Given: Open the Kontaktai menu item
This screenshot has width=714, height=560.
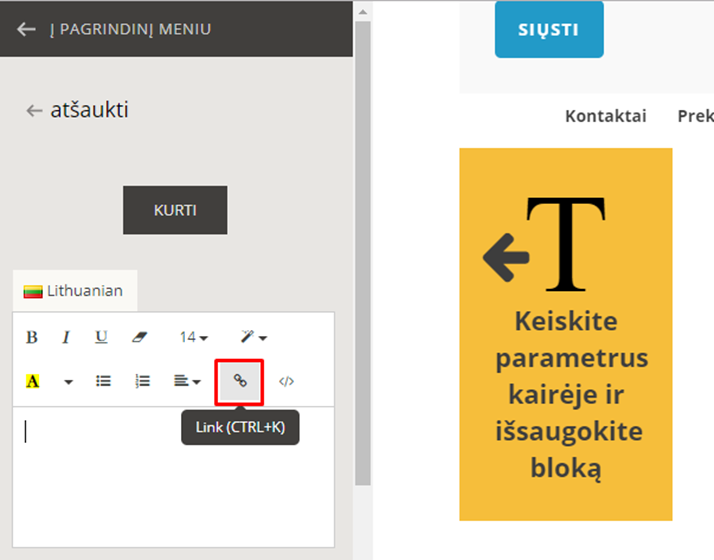Looking at the screenshot, I should [606, 116].
